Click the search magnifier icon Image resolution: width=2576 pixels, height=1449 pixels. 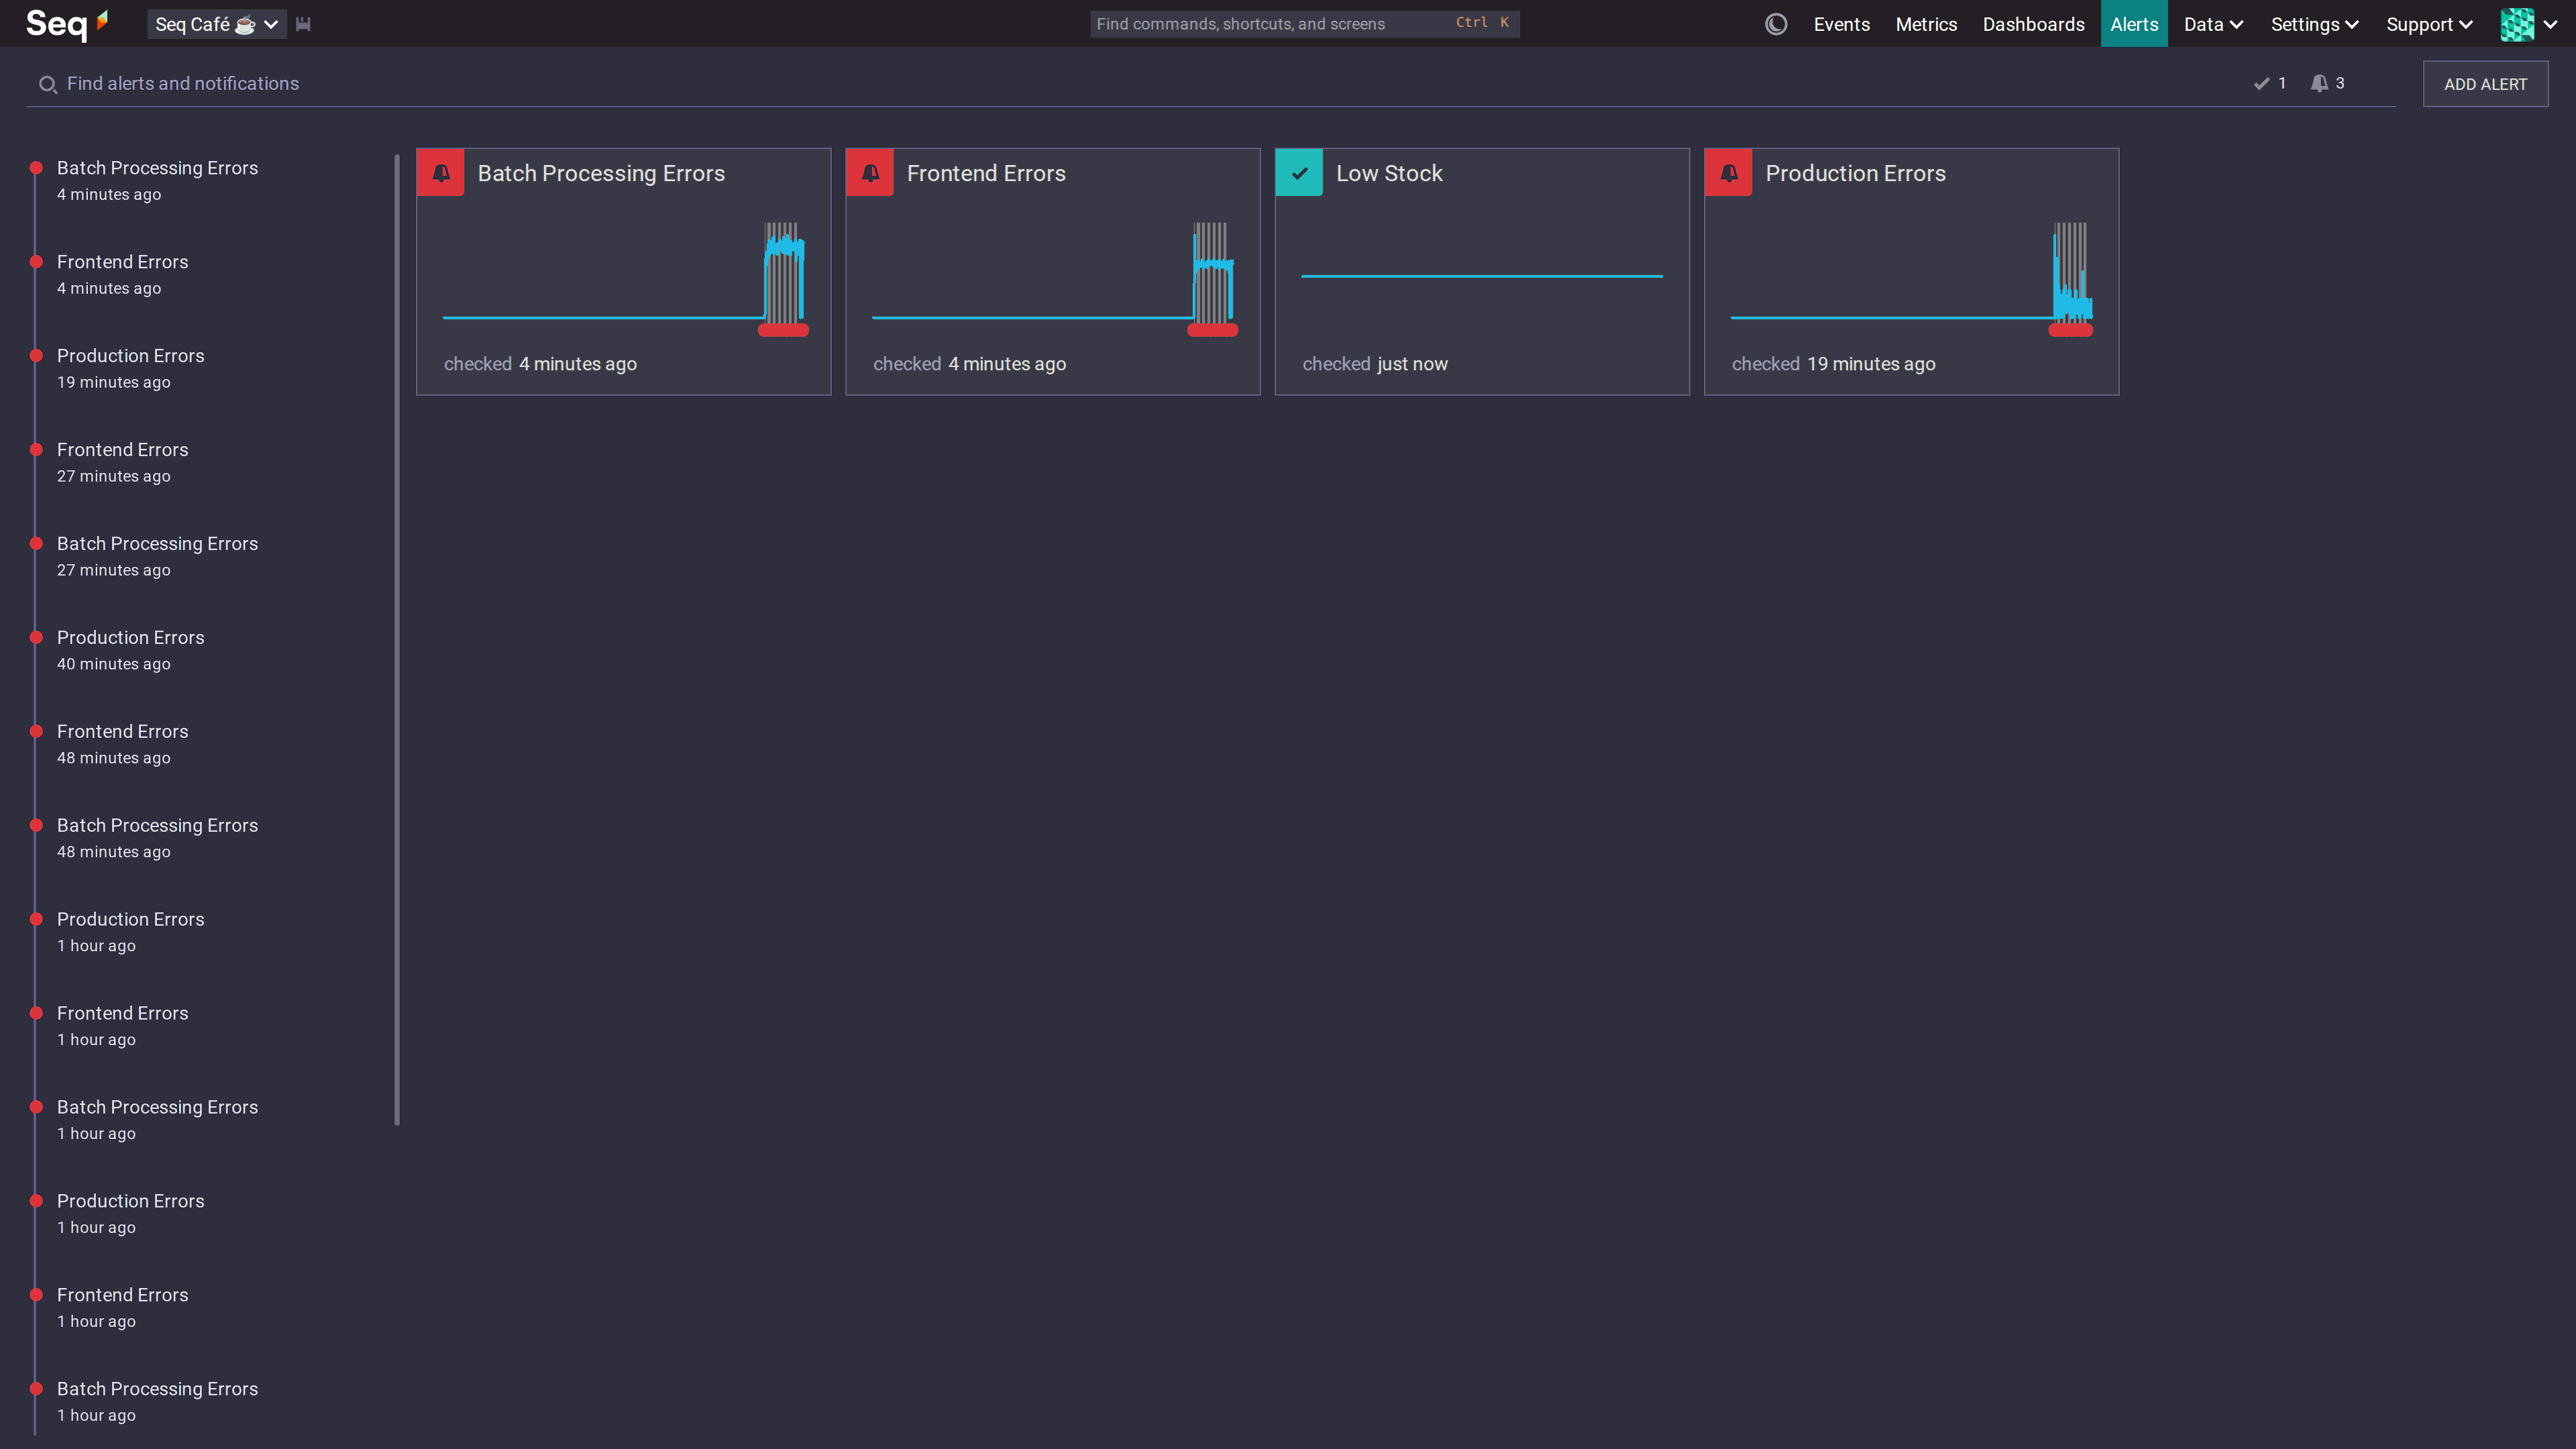click(47, 84)
